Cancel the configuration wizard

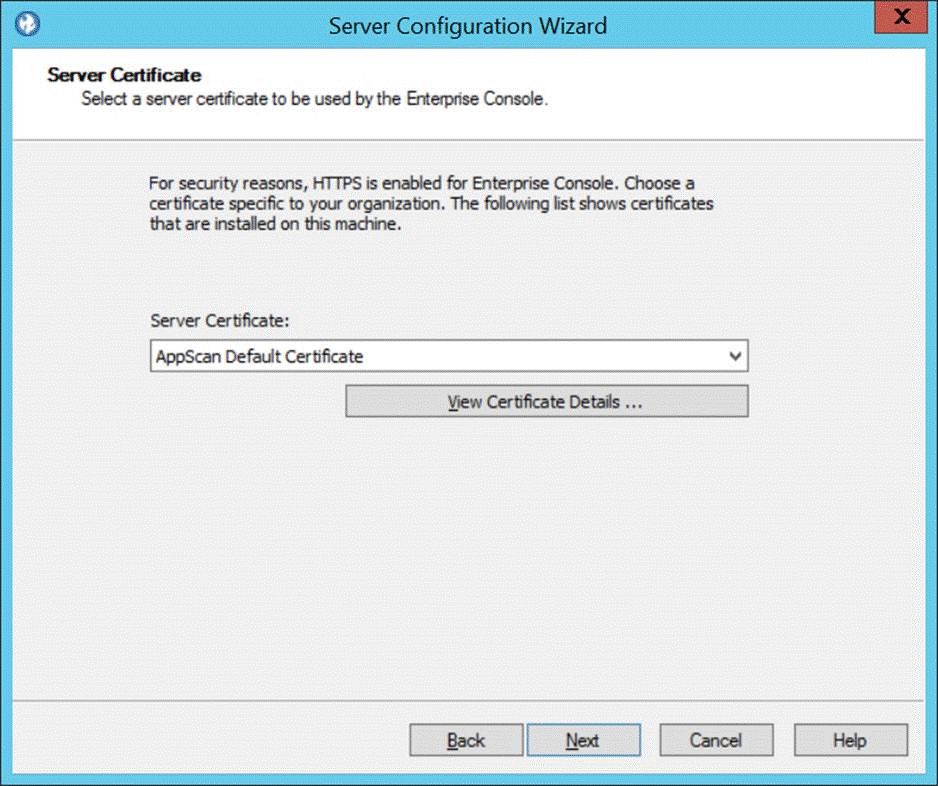point(716,741)
